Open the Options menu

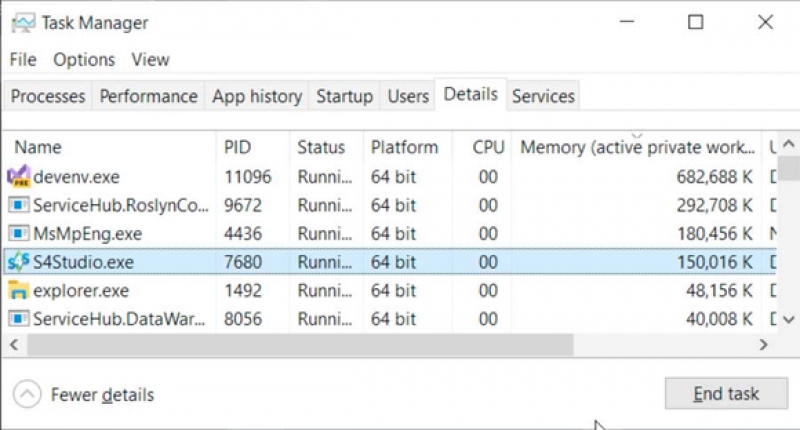pos(84,60)
